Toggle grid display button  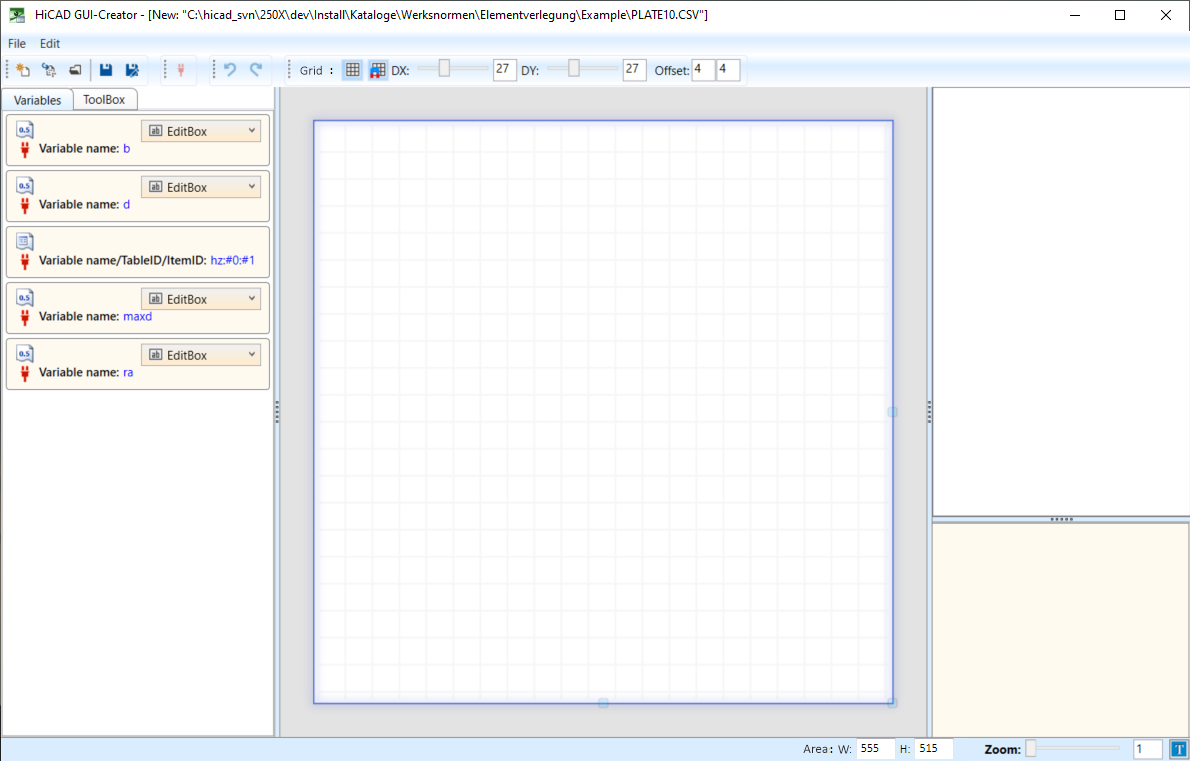pos(352,70)
